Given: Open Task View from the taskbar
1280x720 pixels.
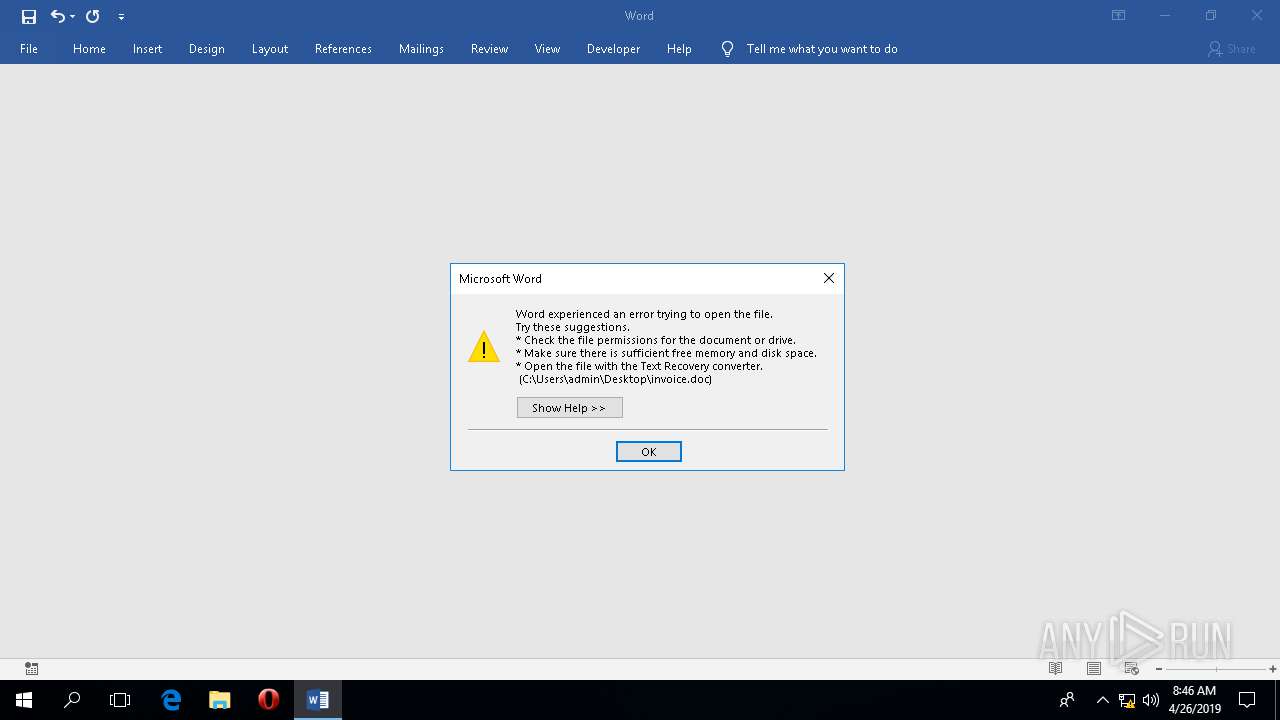Looking at the screenshot, I should [x=120, y=700].
